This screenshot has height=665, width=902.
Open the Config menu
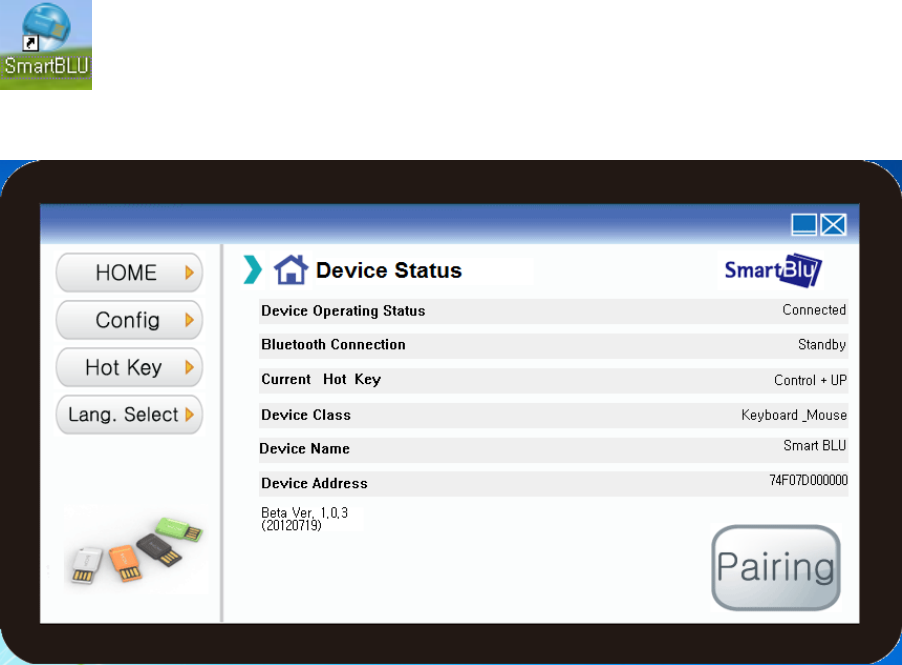(129, 320)
